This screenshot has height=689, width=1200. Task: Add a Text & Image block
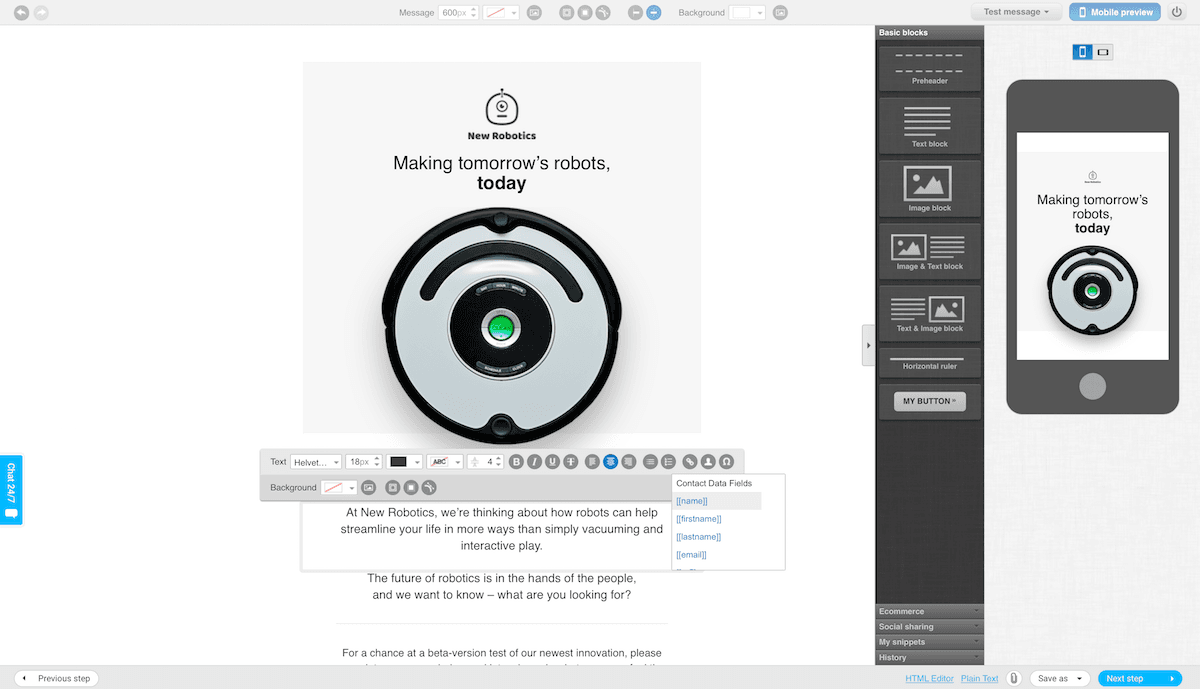930,313
